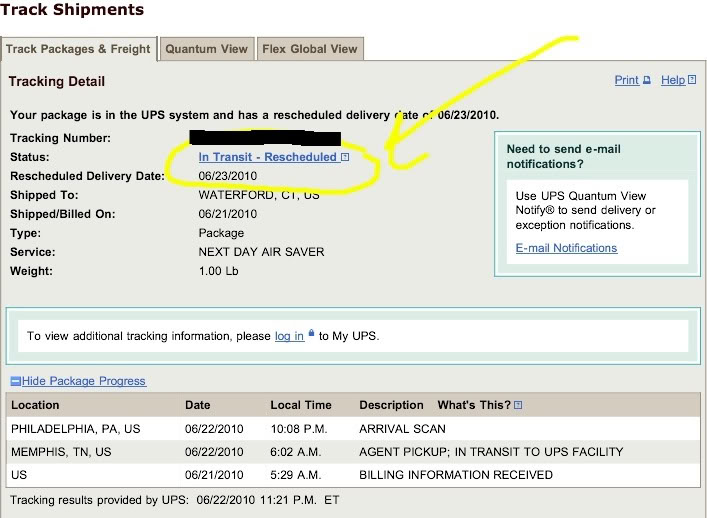This screenshot has width=707, height=518.
Task: Click the 06/21/2010 date in progress table
Action: tap(214, 475)
